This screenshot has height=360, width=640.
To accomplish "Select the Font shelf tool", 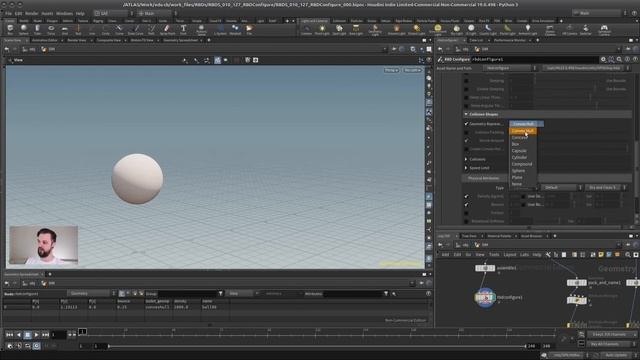I will (x=183, y=29).
